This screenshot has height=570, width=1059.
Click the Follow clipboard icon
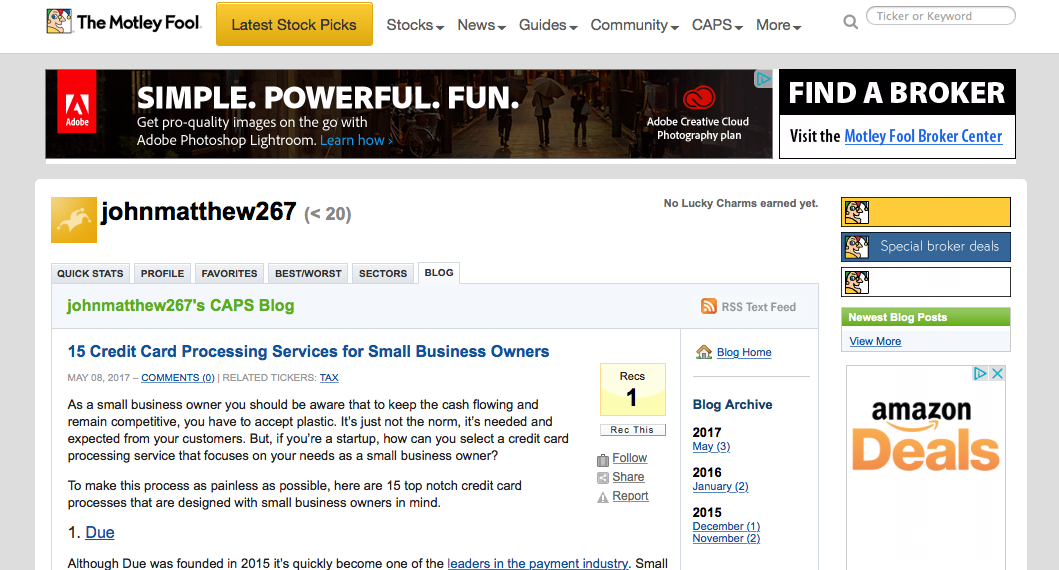(x=602, y=460)
